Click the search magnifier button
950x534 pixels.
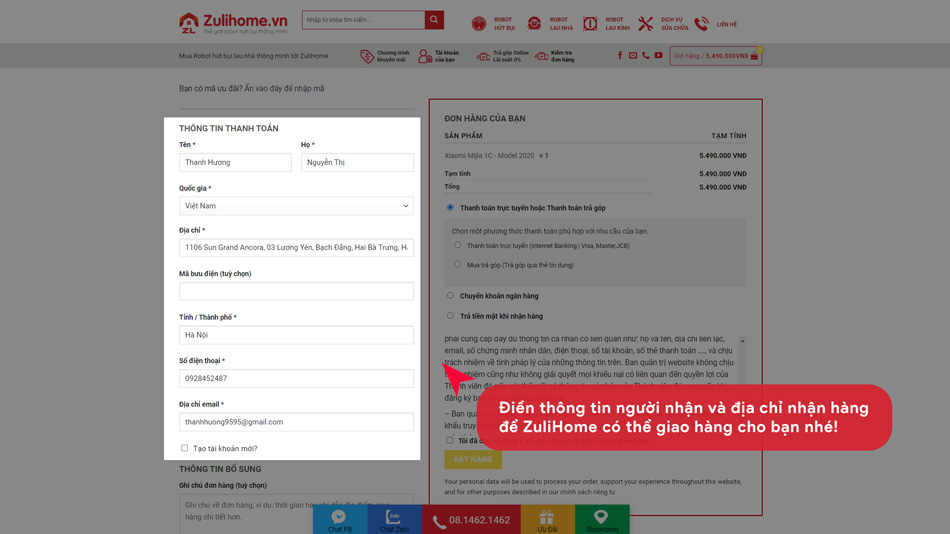(434, 20)
